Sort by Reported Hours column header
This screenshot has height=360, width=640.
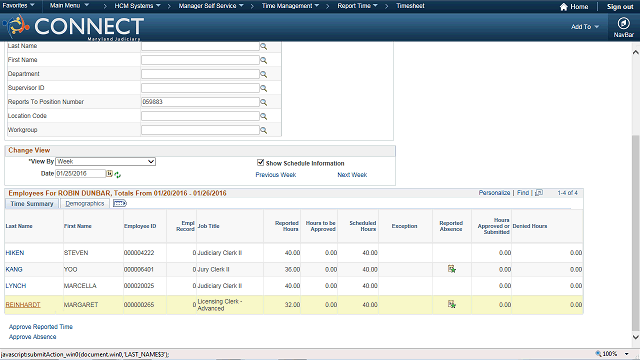[287, 226]
